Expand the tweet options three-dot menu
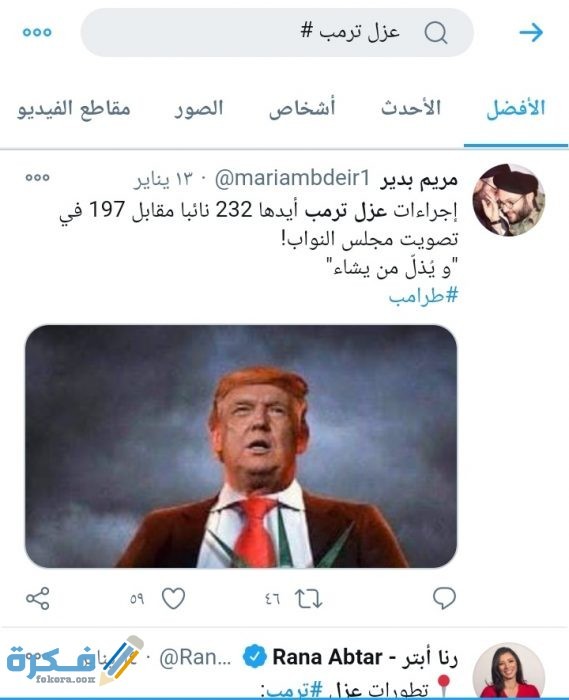 pyautogui.click(x=37, y=177)
